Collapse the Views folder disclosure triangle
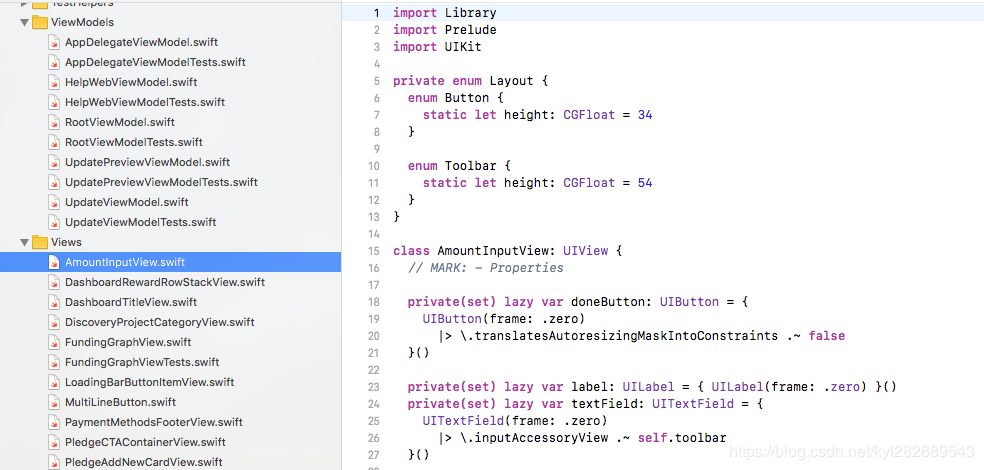This screenshot has width=984, height=470. pos(24,242)
